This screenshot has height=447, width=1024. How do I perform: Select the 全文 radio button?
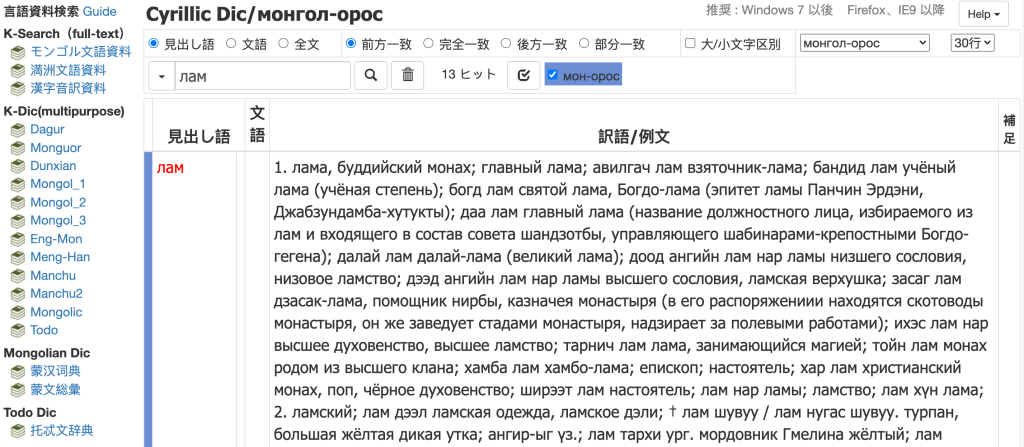pos(284,44)
